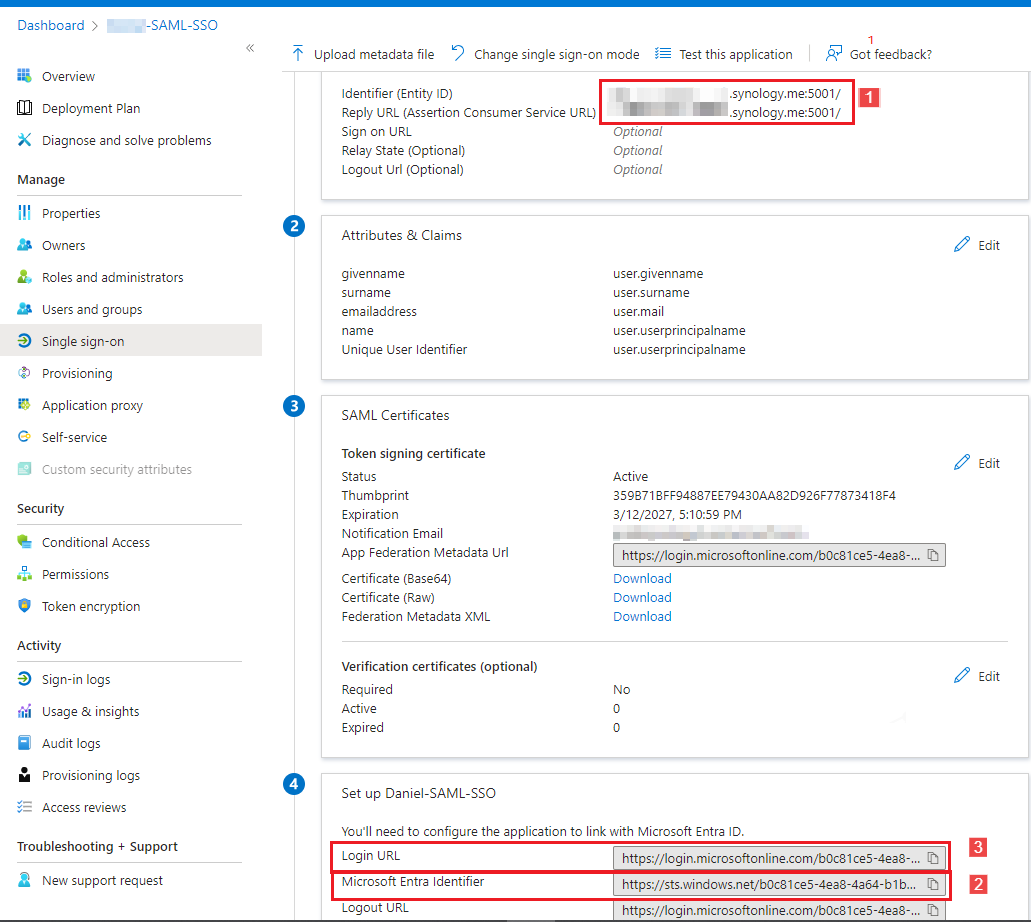
Task: Edit the Verification certificates section
Action: [977, 676]
